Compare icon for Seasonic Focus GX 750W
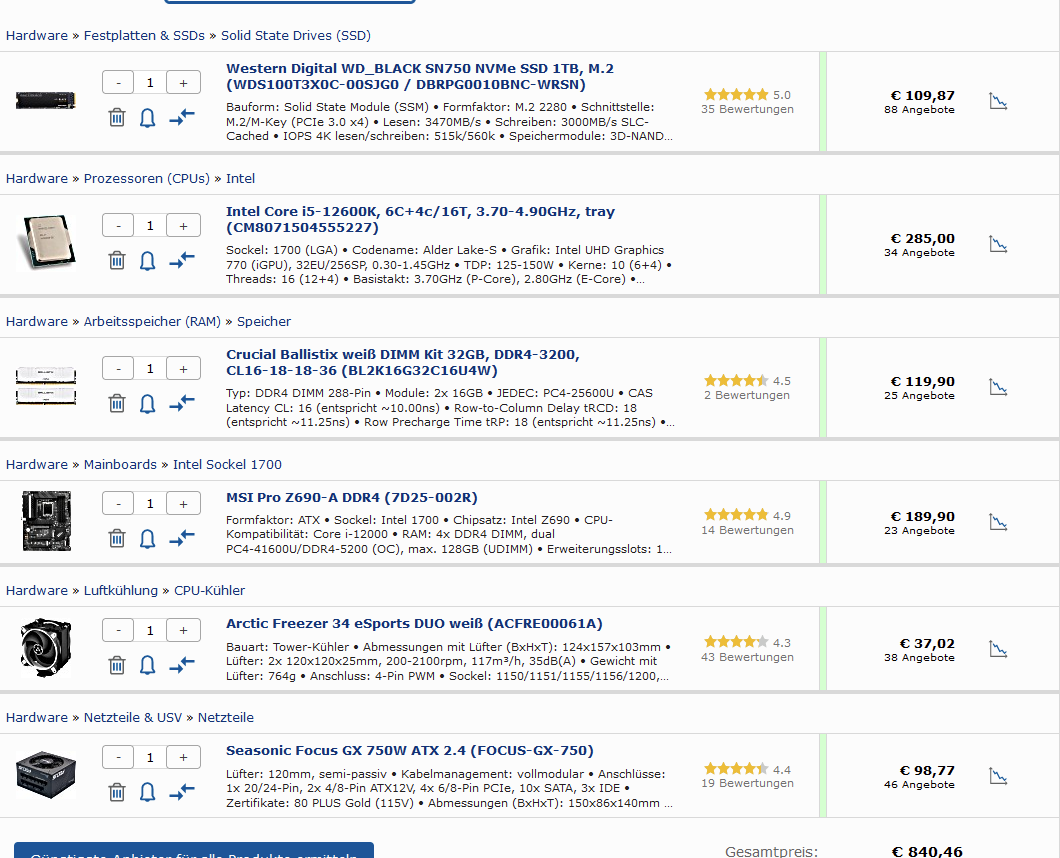The width and height of the screenshot is (1060, 858). 182,791
